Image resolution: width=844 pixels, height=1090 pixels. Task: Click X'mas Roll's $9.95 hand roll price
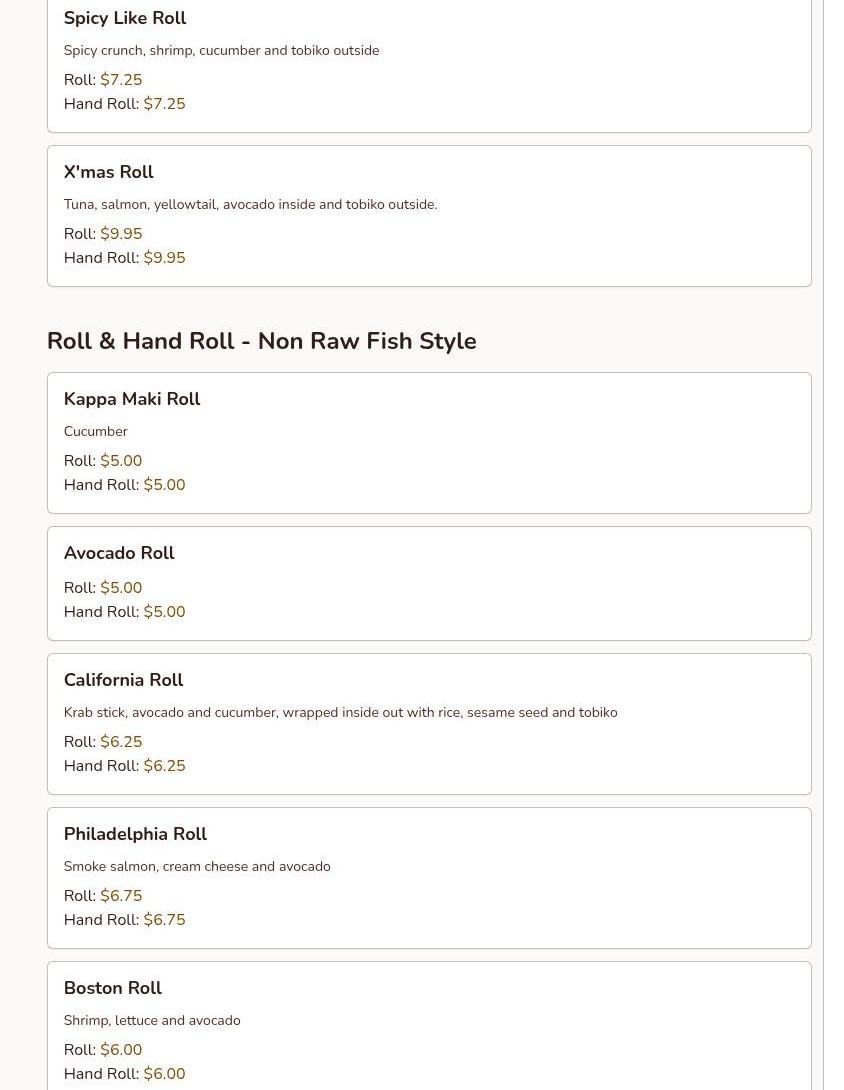coord(164,258)
